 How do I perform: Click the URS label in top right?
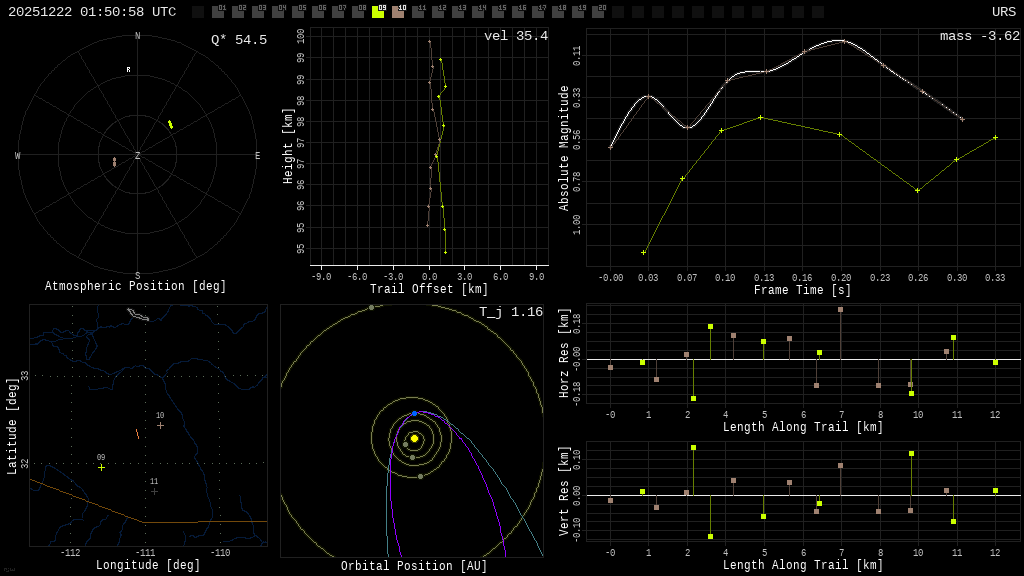(1003, 12)
